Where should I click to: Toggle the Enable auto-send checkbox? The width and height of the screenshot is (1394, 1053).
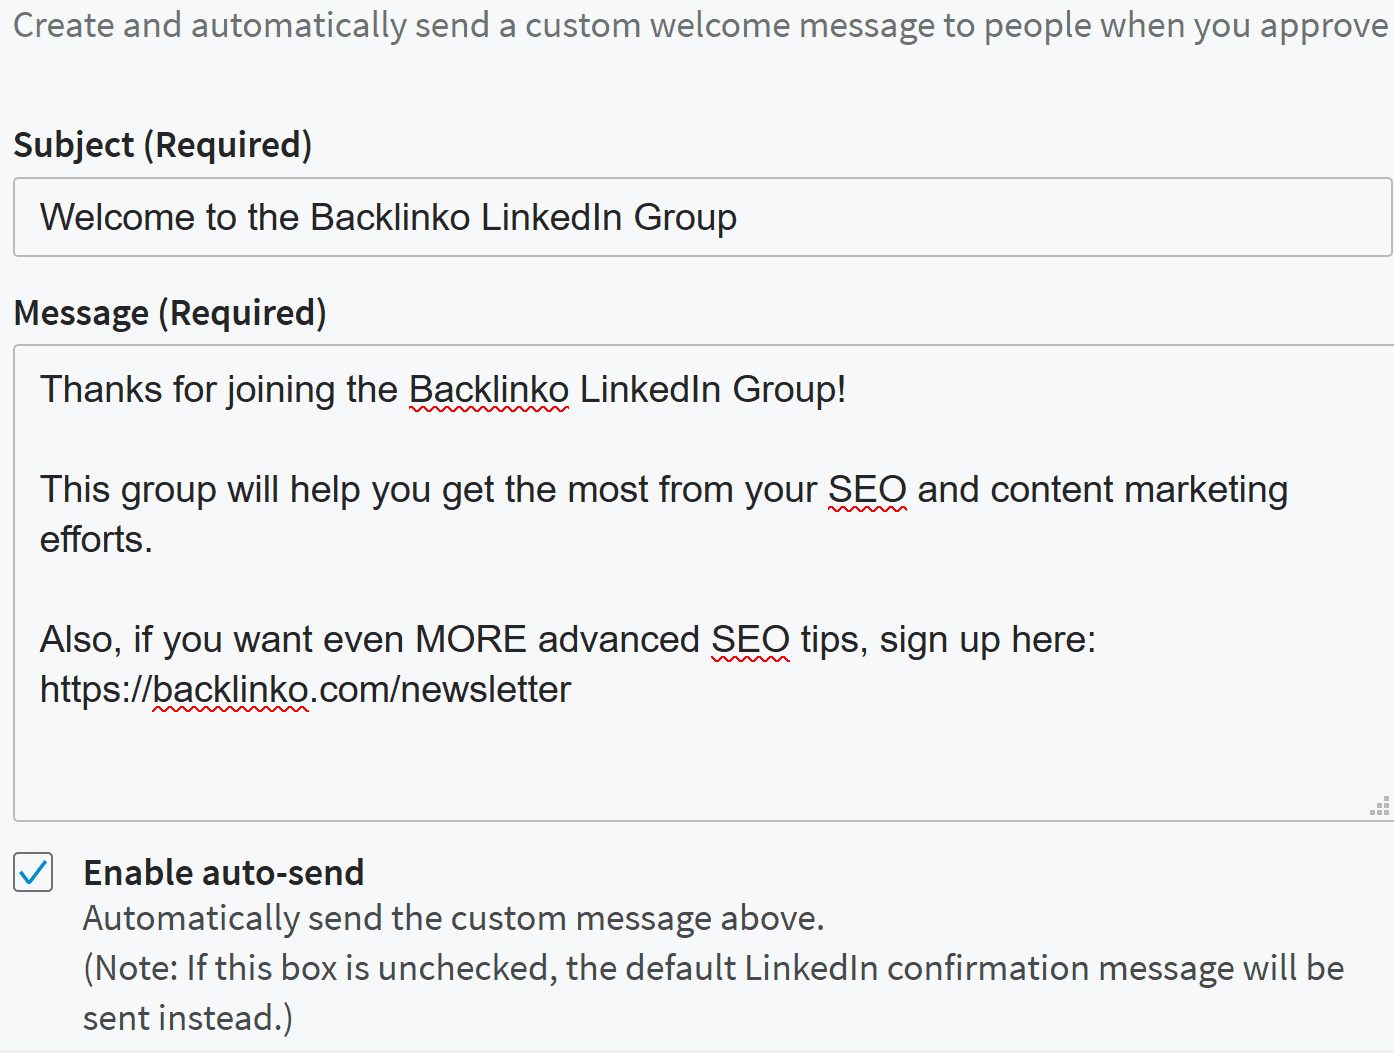[x=33, y=872]
